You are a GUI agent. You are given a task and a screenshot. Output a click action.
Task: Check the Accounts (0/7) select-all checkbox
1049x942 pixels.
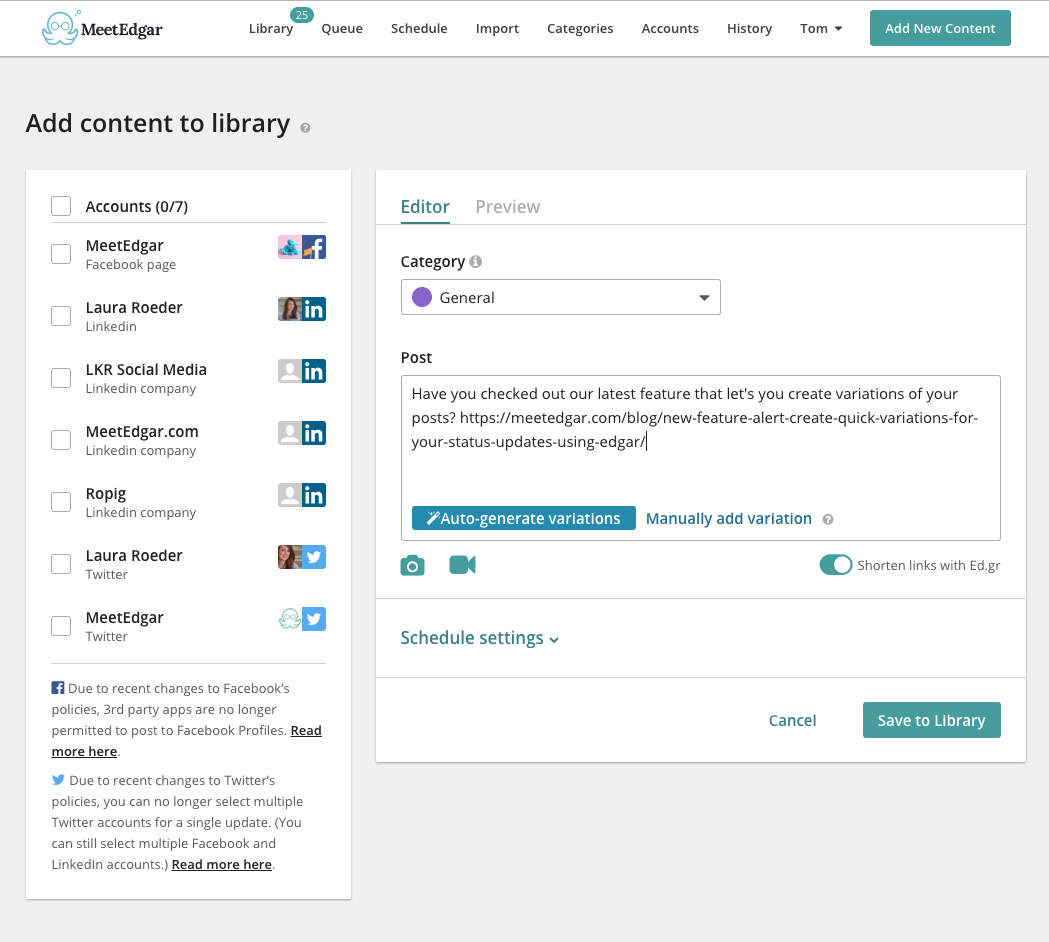pos(61,206)
